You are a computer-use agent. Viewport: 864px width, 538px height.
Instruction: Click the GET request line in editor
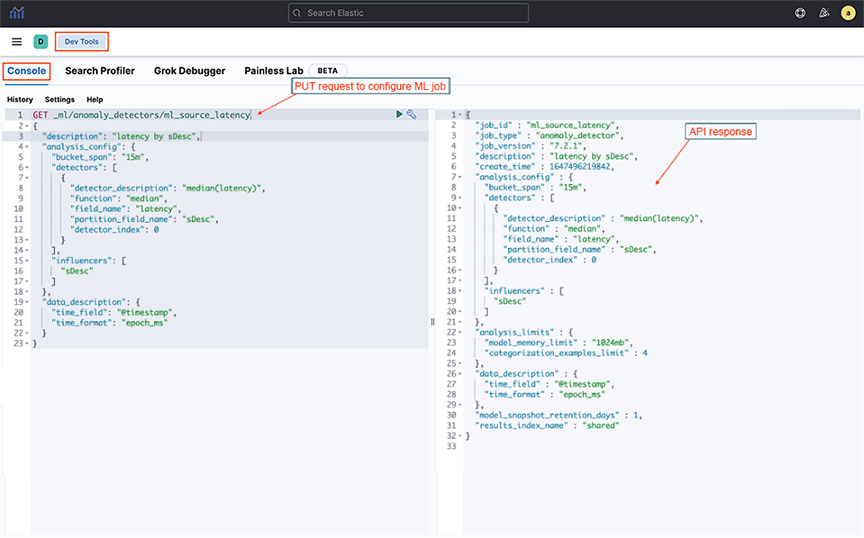[x=142, y=115]
